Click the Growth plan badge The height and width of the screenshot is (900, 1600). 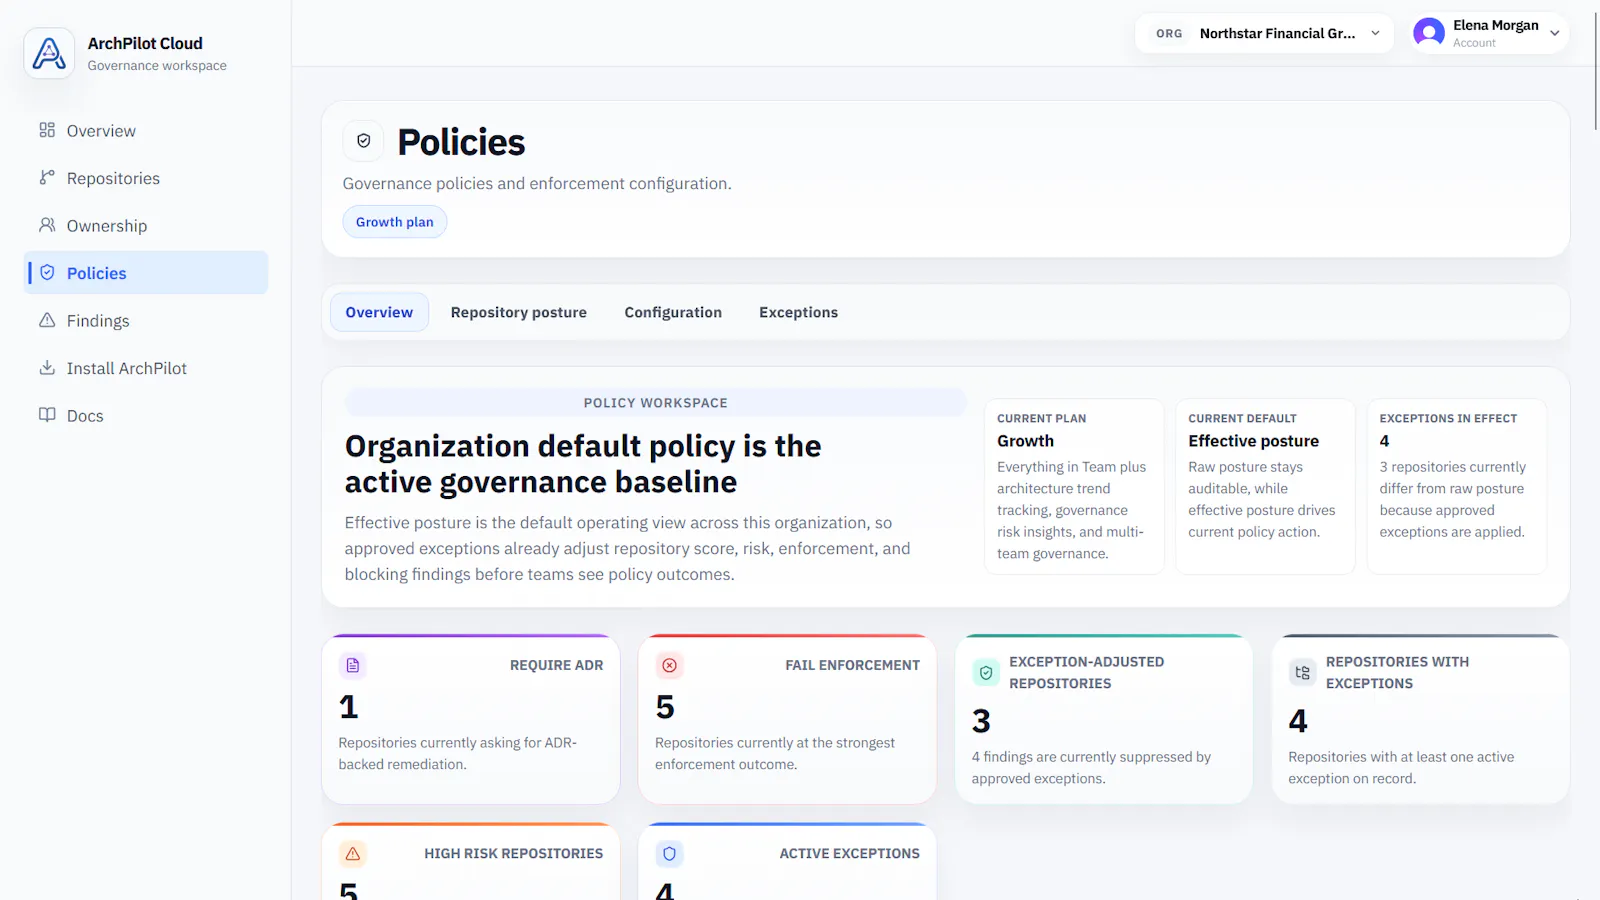point(395,222)
